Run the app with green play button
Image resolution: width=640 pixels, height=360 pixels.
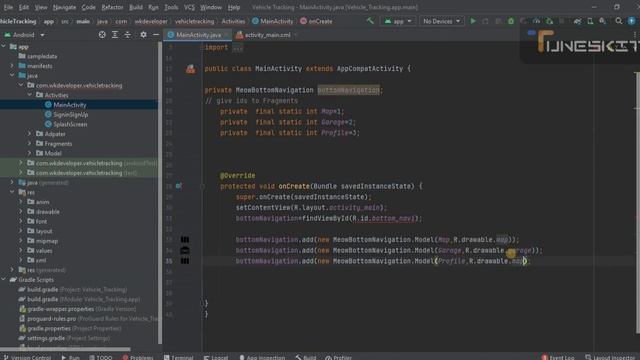coord(473,21)
